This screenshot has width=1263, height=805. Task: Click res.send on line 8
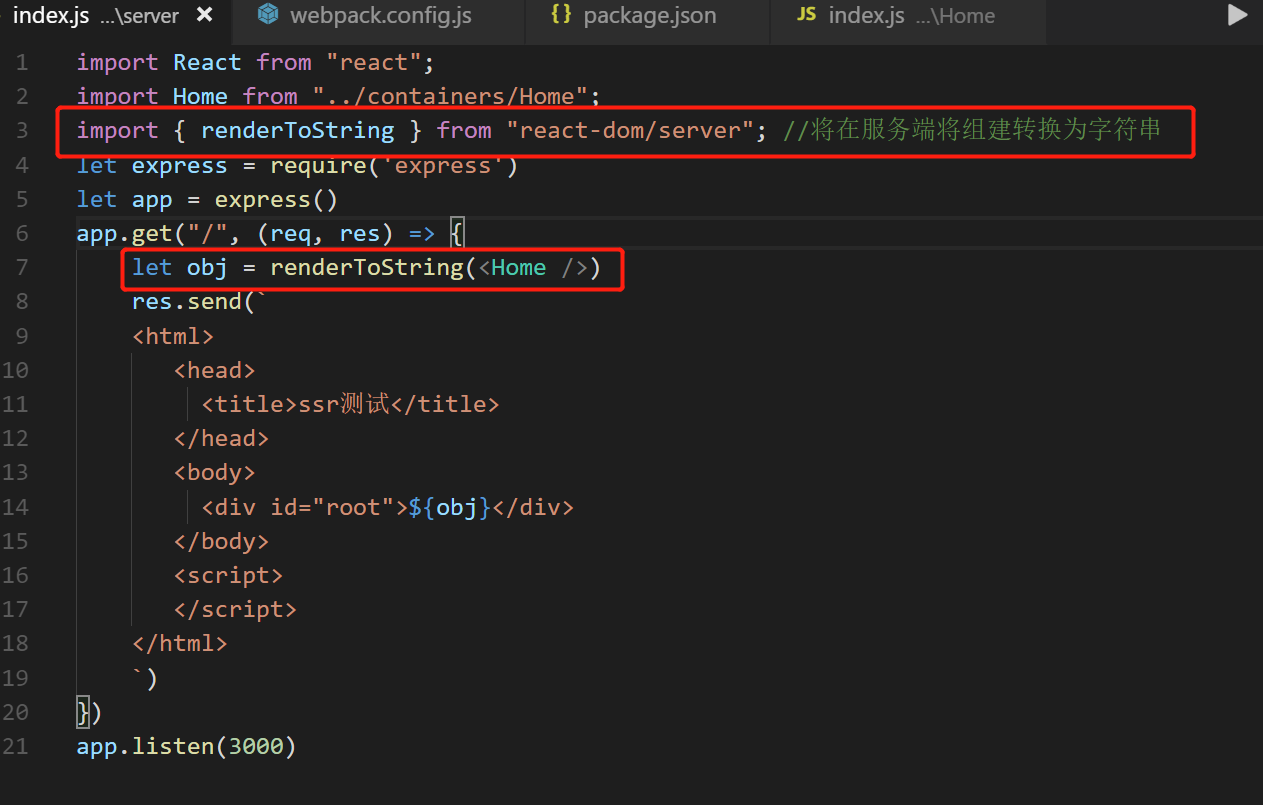tap(186, 302)
